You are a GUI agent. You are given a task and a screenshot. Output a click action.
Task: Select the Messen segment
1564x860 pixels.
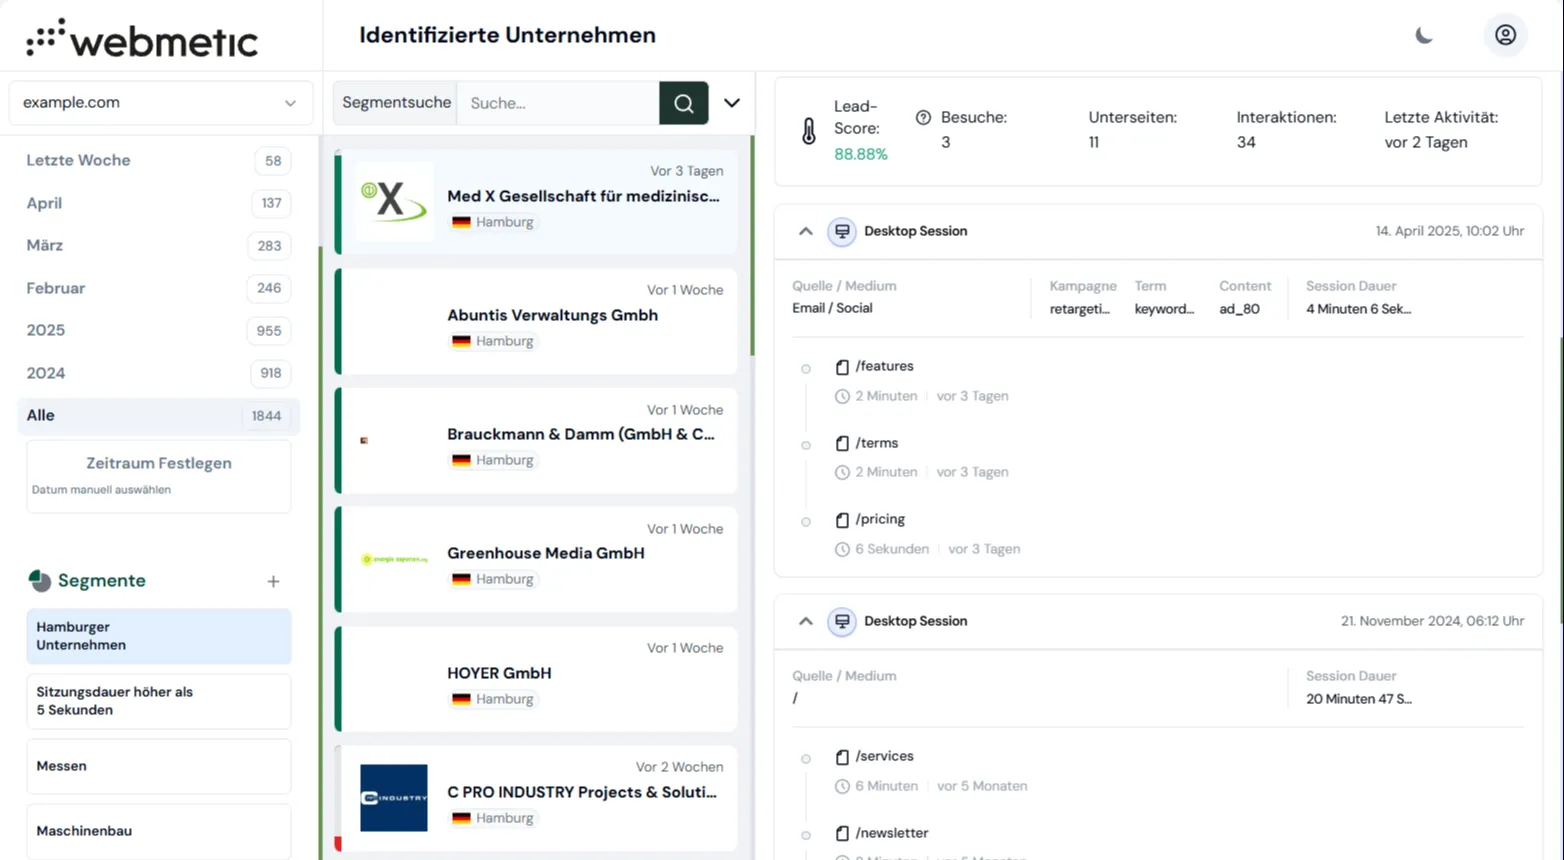click(157, 765)
